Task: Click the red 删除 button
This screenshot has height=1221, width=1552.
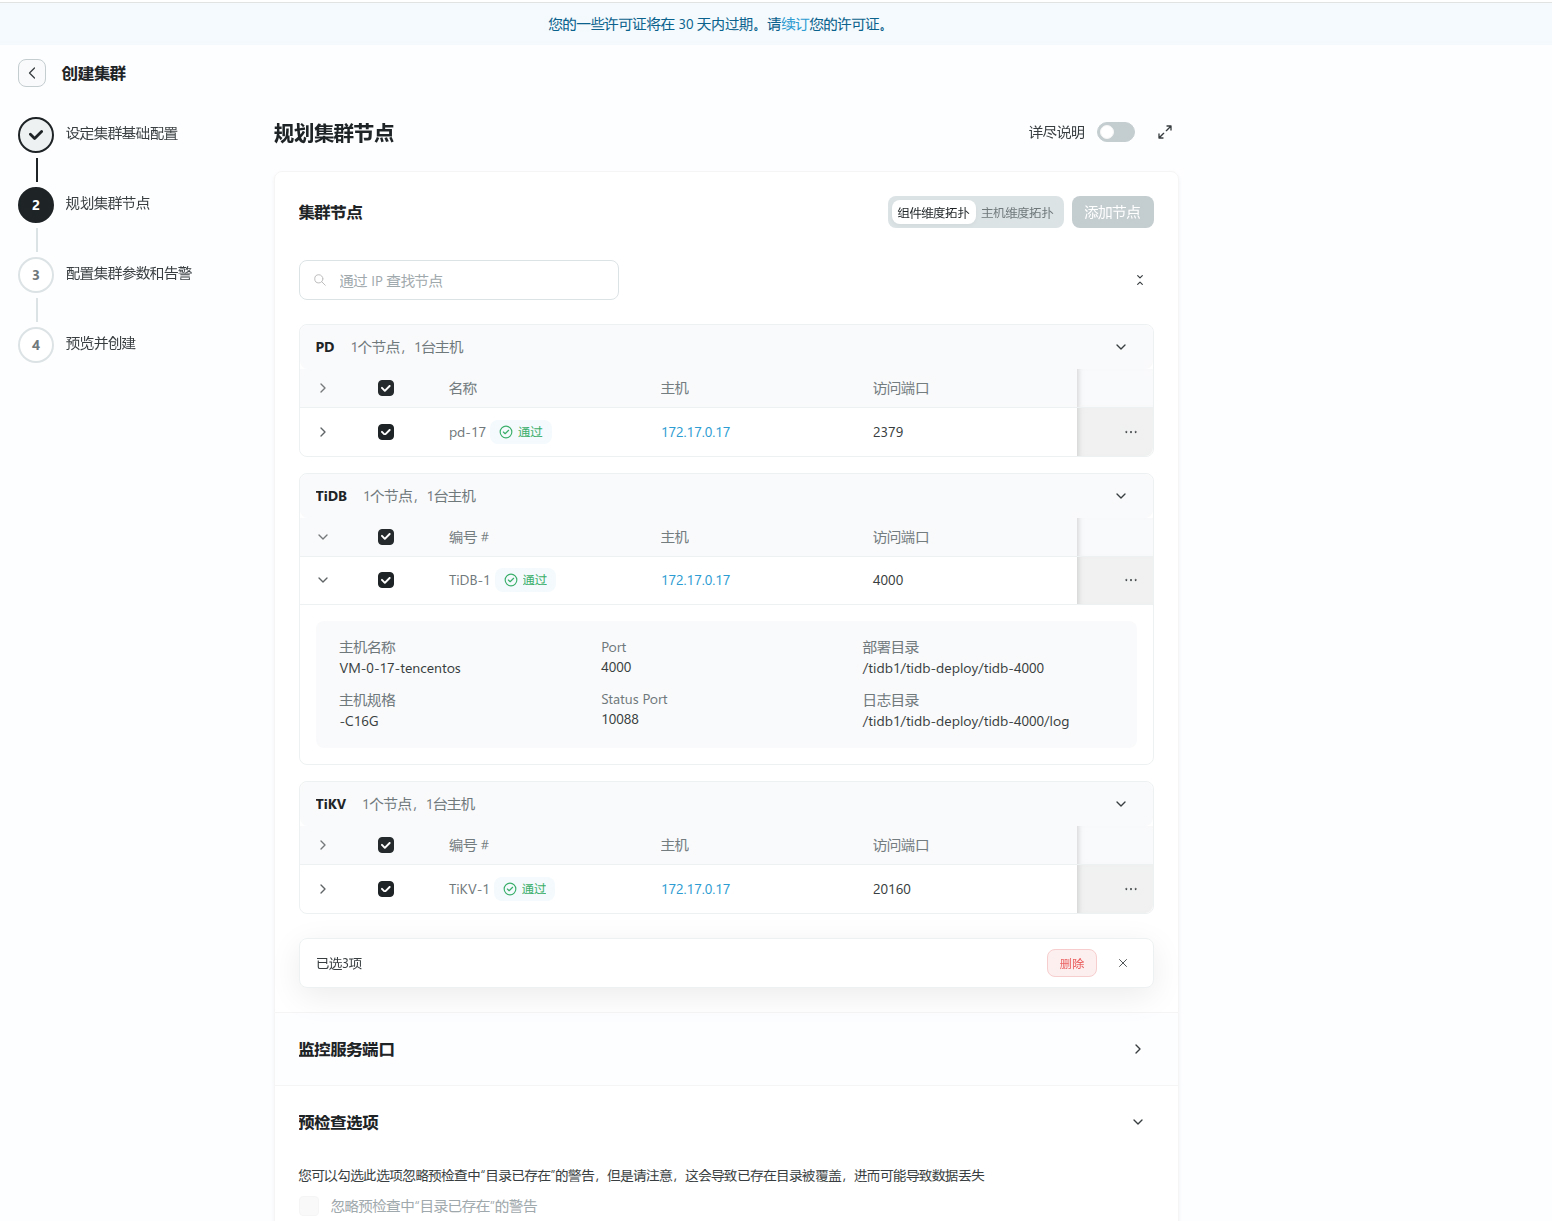Action: [1072, 963]
